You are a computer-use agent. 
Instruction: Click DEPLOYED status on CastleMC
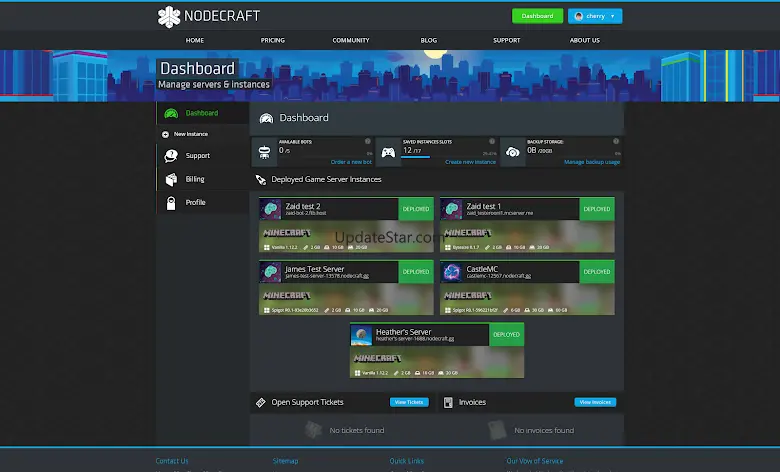[597, 272]
